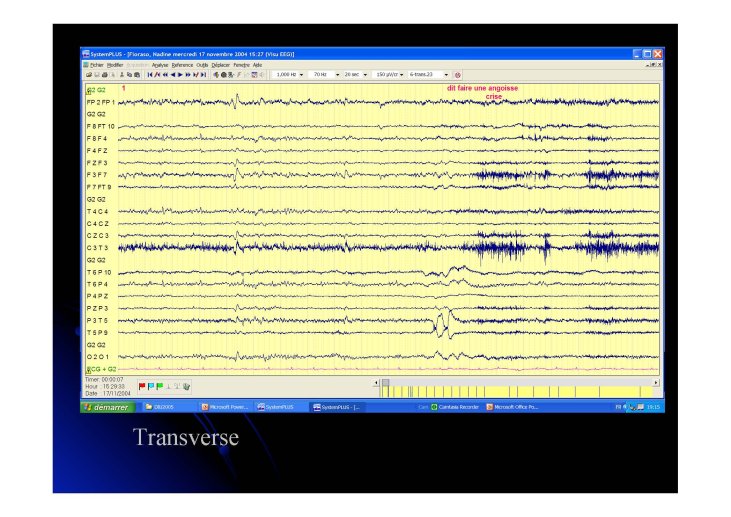Open the Outils menu
731x517 pixels.
coord(202,65)
